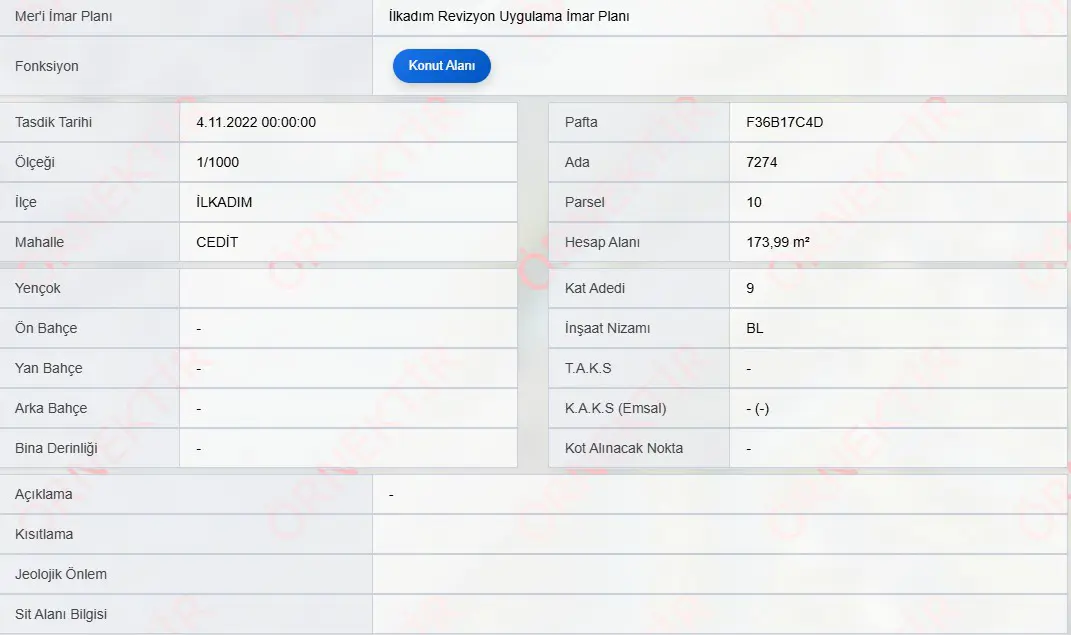The image size is (1071, 635).
Task: Click the Kısıtlama label
Action: click(x=44, y=534)
